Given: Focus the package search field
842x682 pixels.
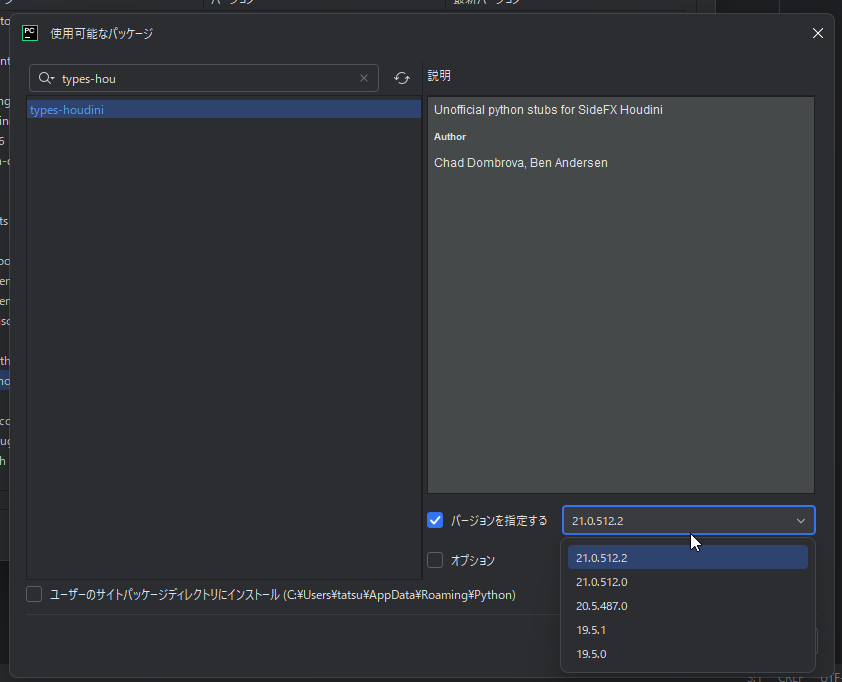Looking at the screenshot, I should pos(204,78).
